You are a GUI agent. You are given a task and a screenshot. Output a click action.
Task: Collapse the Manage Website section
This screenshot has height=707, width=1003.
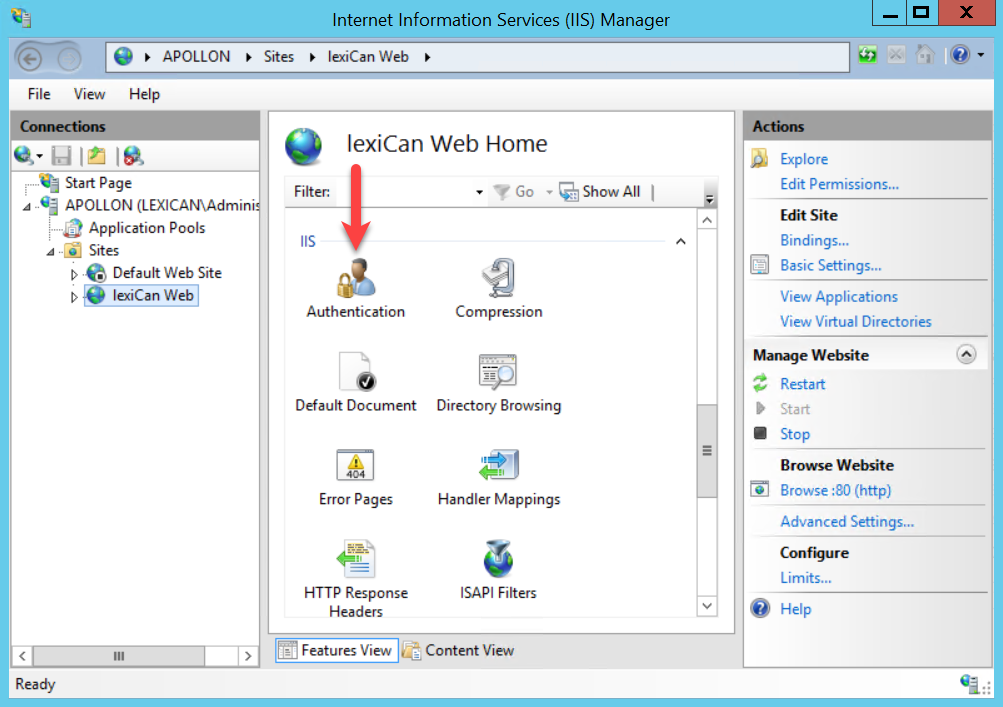[965, 355]
